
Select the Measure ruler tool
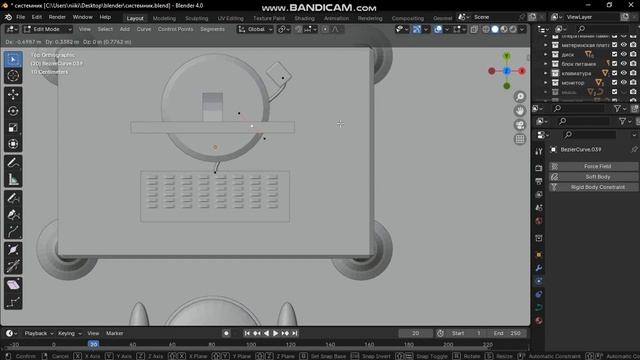click(13, 180)
